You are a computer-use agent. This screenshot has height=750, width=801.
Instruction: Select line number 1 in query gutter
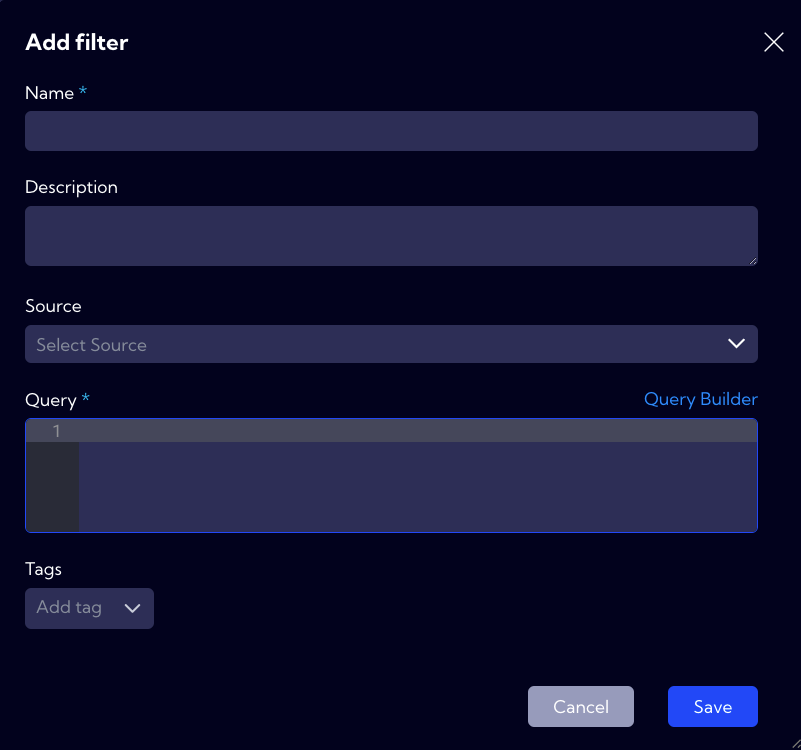click(56, 431)
